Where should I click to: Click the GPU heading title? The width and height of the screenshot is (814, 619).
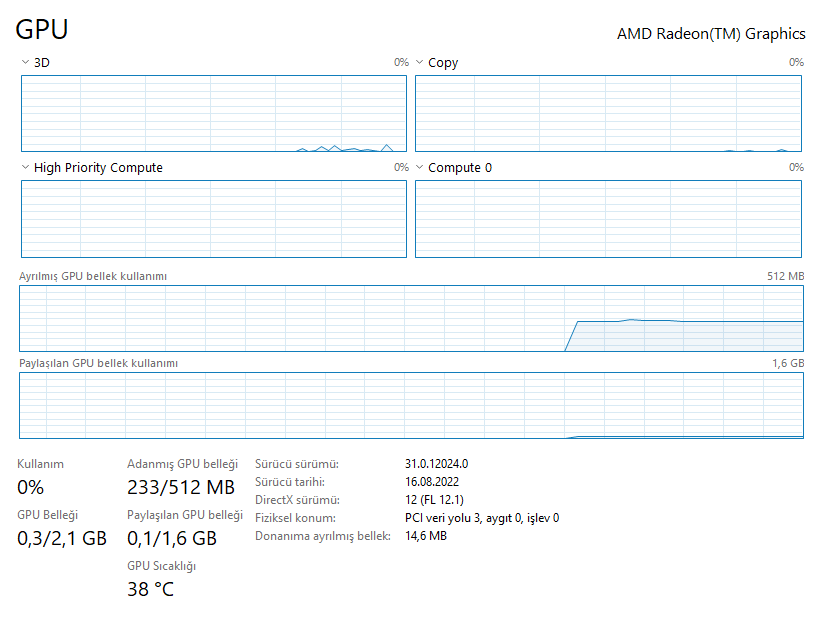tap(42, 29)
